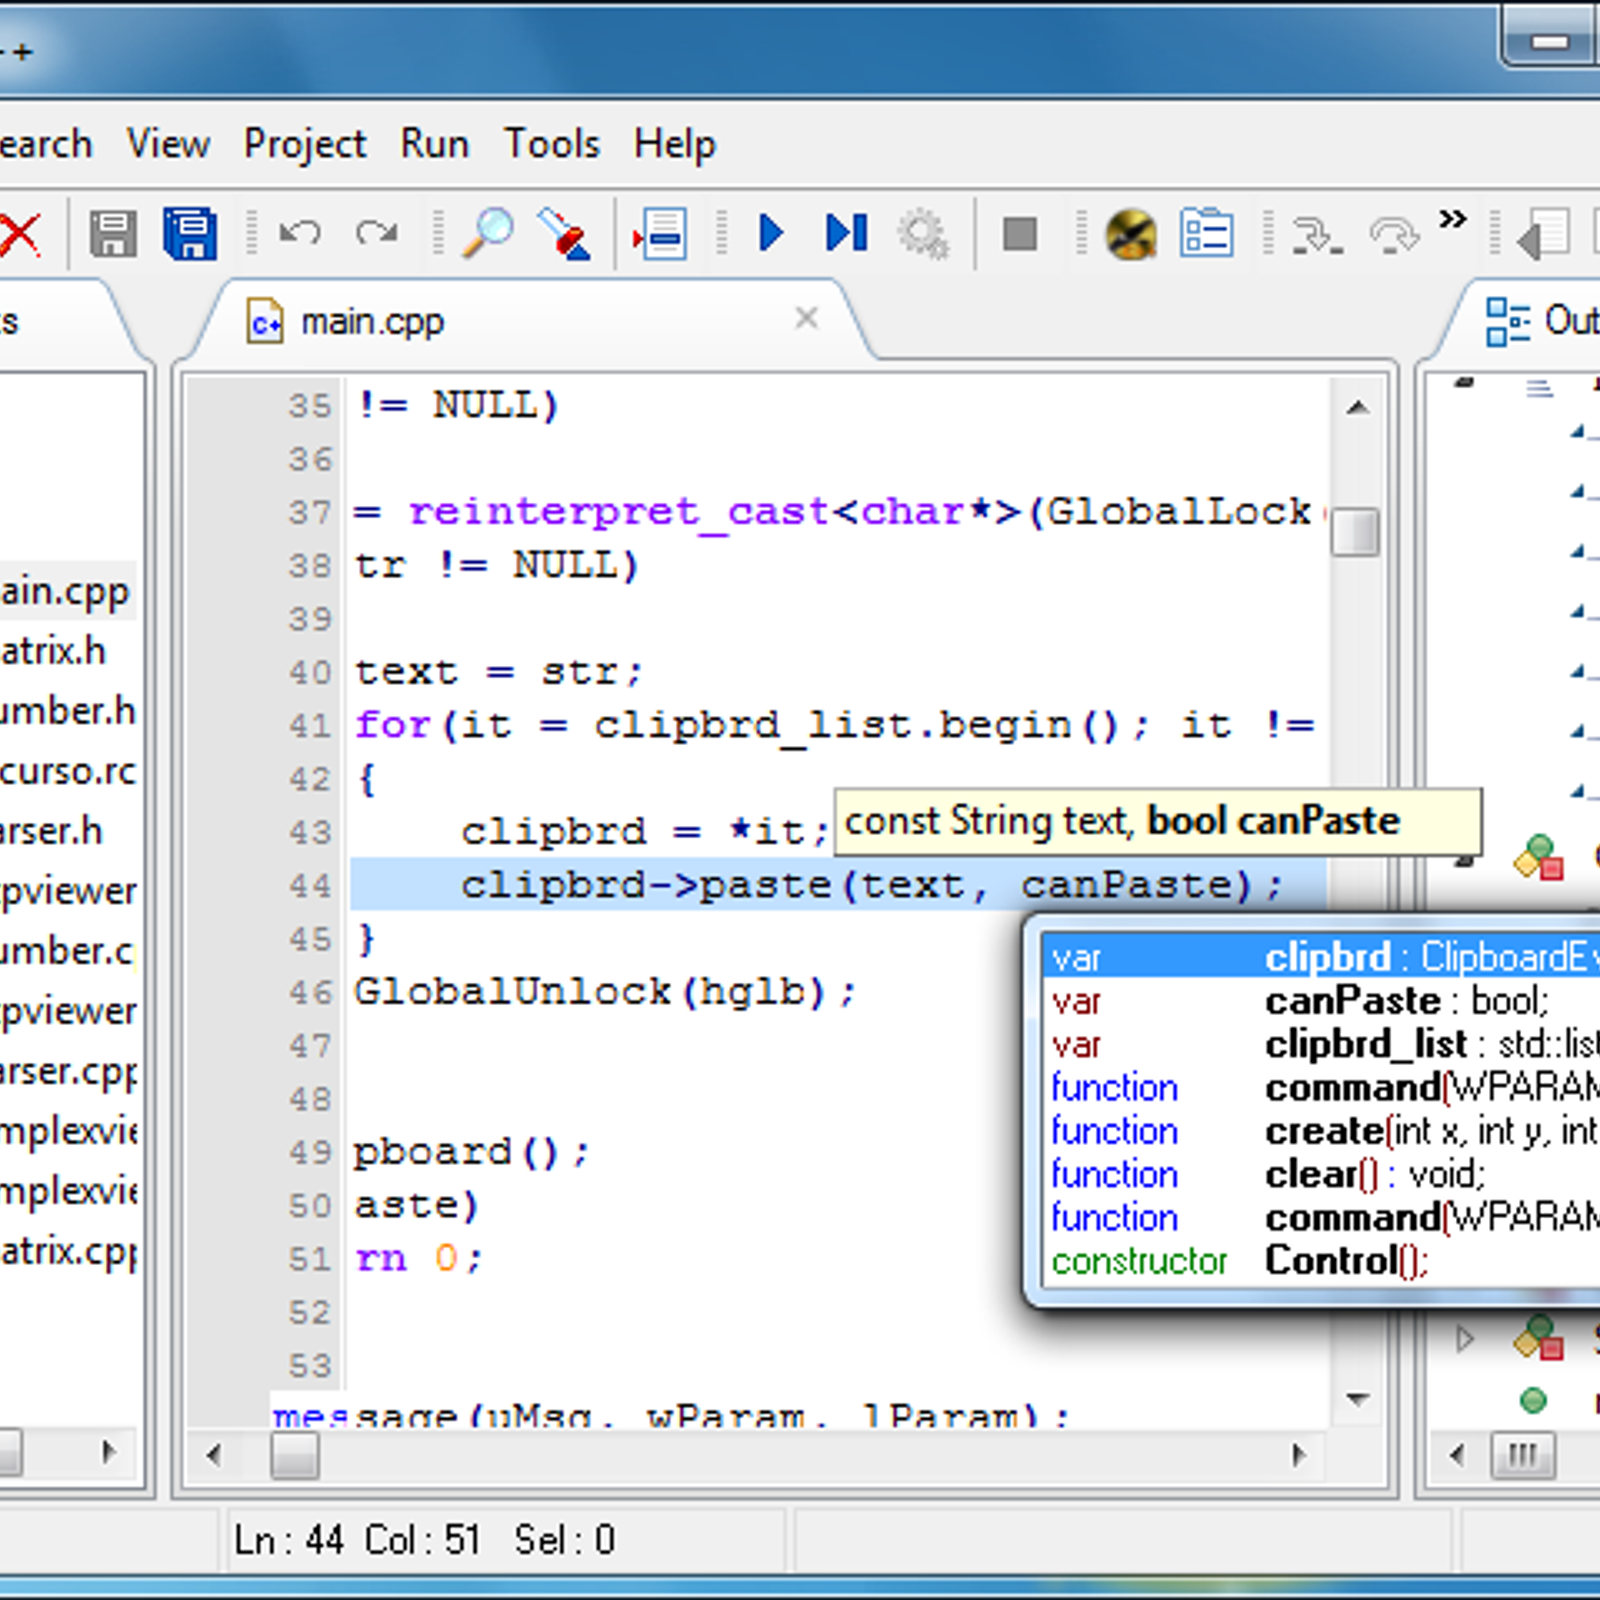1600x1600 pixels.
Task: Click the green circle outline item icon
Action: (1532, 1401)
